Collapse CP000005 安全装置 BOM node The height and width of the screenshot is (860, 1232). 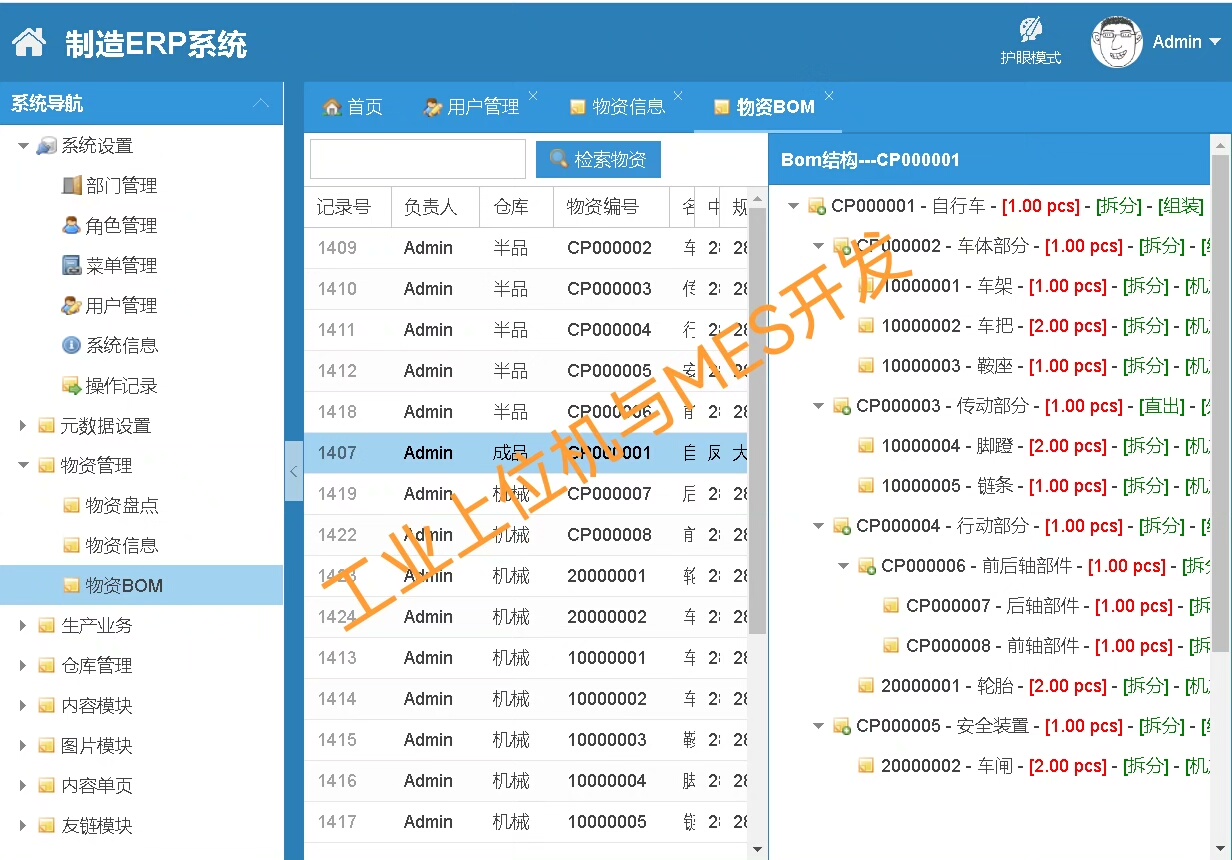pos(819,726)
